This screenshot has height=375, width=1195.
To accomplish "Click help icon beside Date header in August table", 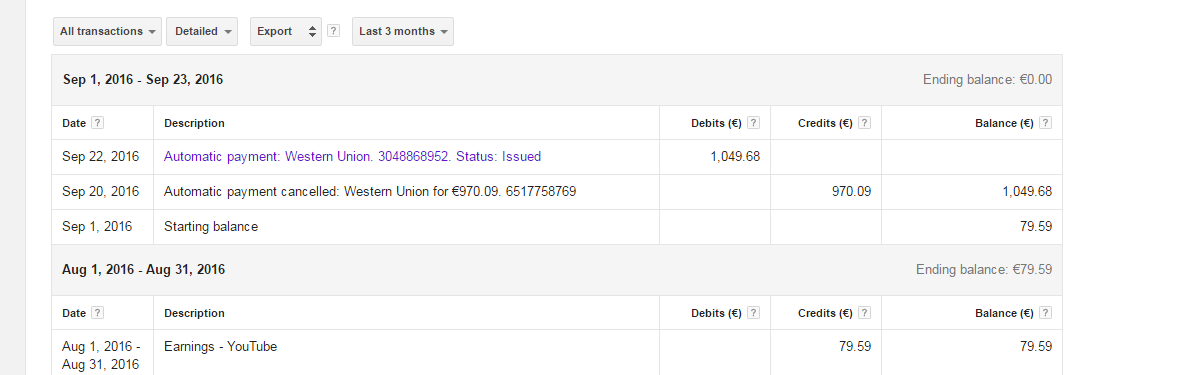I will [x=97, y=312].
